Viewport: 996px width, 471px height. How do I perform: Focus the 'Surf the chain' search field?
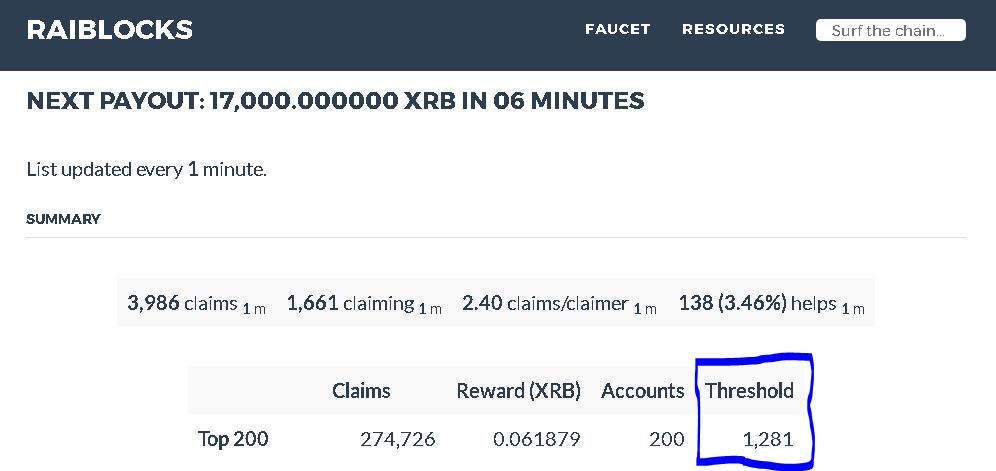(x=890, y=30)
